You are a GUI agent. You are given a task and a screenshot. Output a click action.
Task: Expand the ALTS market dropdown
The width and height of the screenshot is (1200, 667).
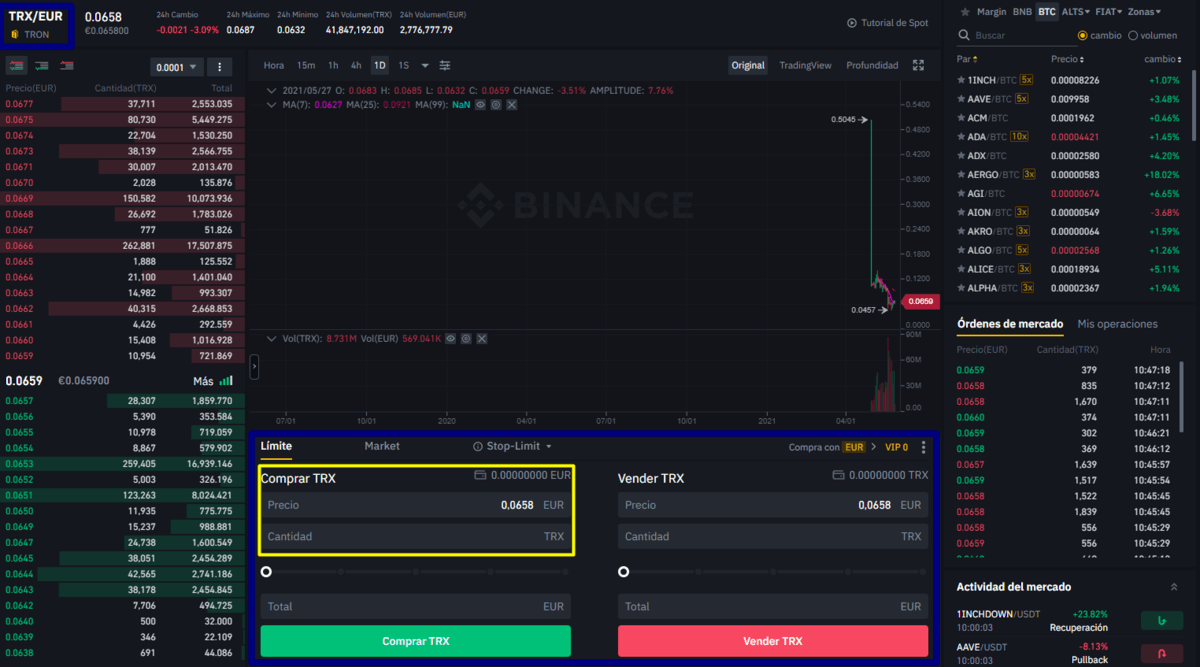(1076, 12)
